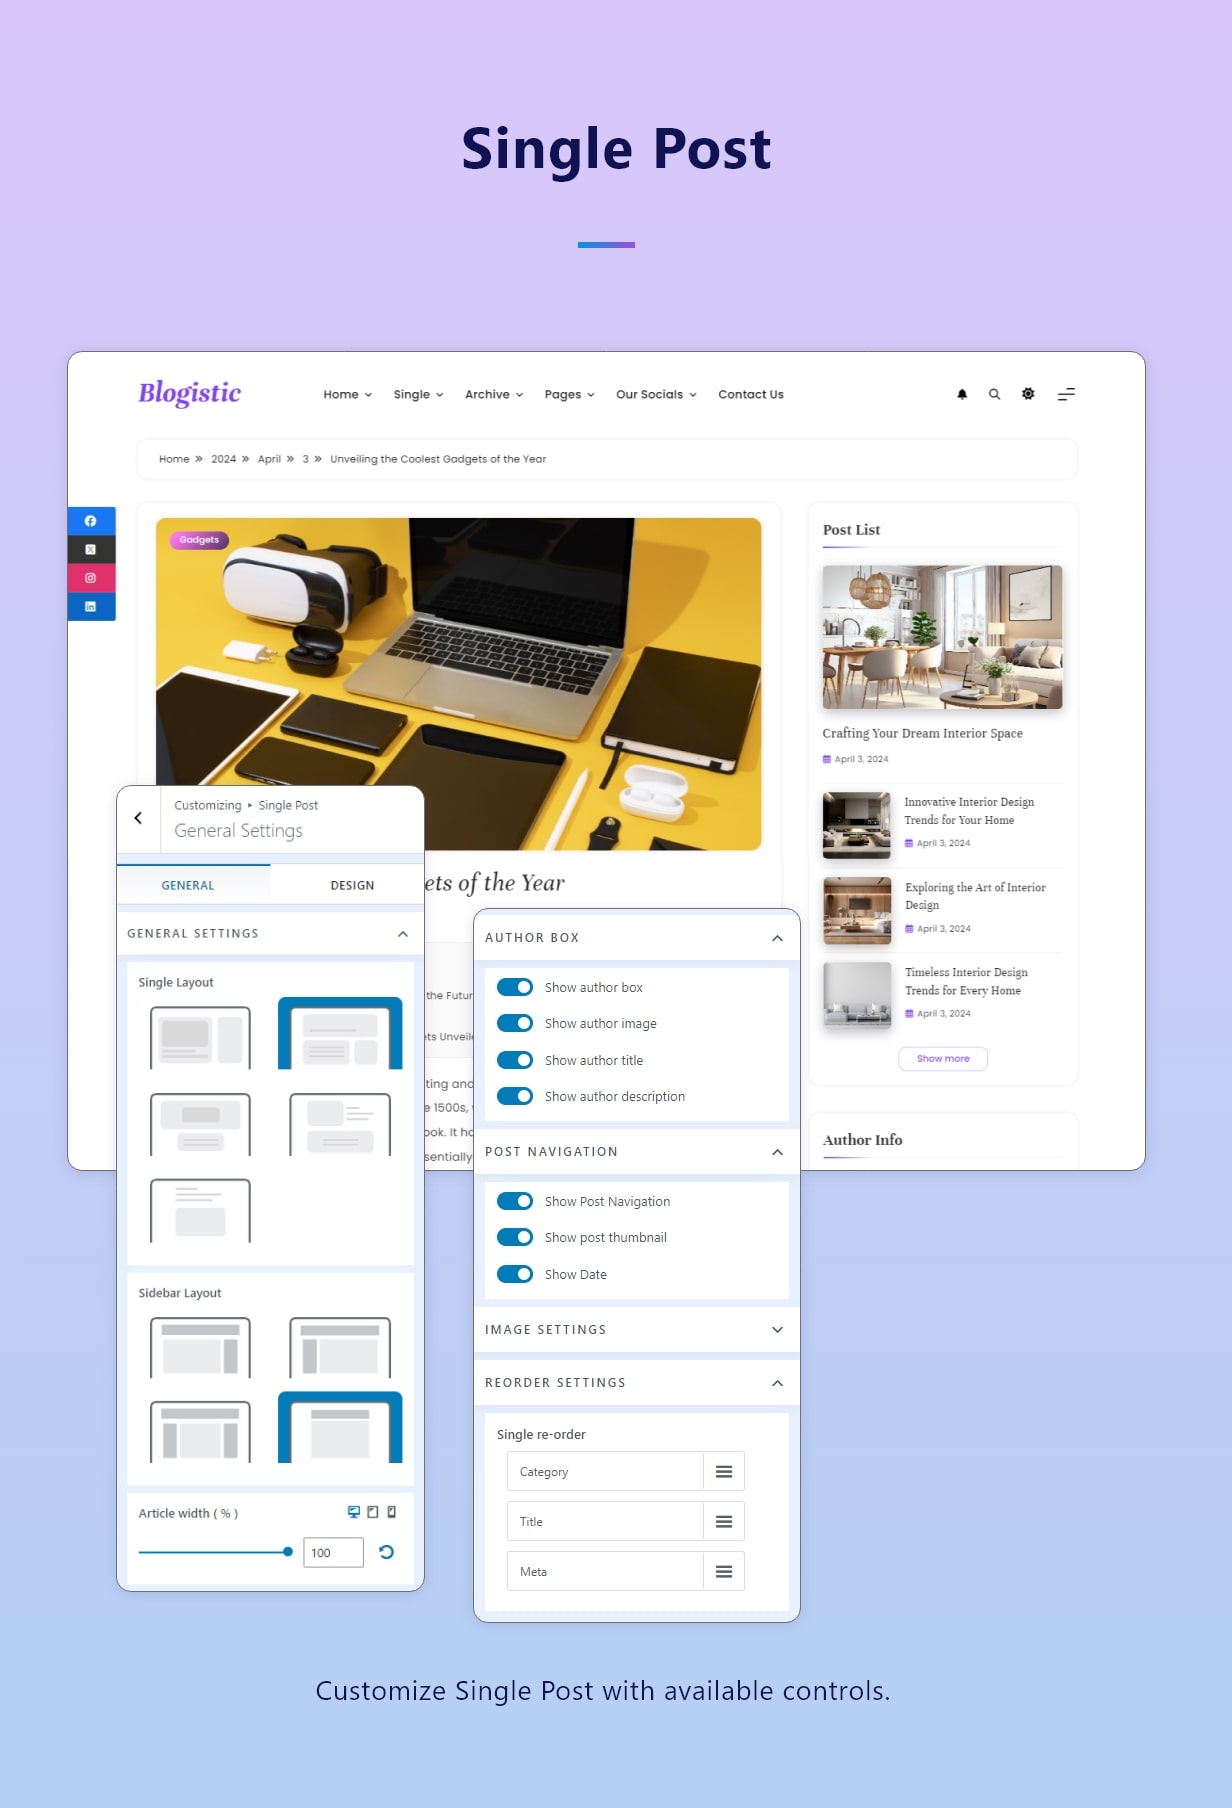Click the back arrow in Customizer
The width and height of the screenshot is (1232, 1808).
pos(138,818)
